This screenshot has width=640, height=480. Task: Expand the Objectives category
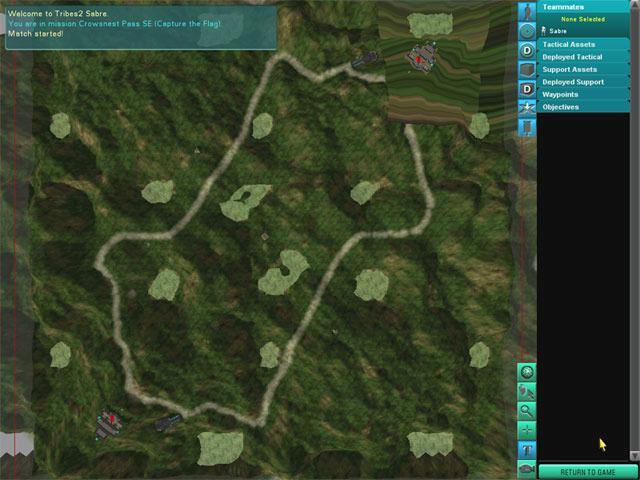(583, 107)
